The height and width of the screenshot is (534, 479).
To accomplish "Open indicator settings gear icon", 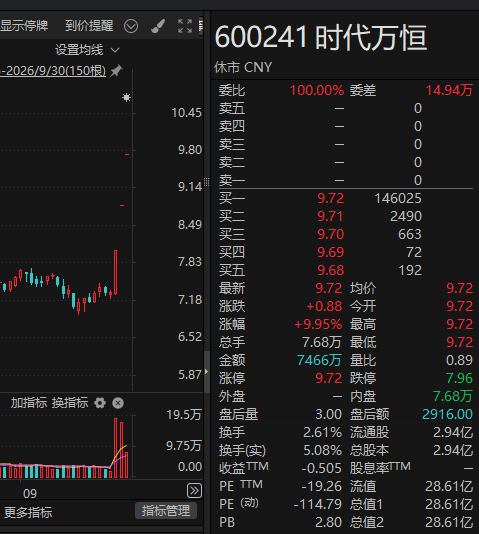I will coord(100,403).
